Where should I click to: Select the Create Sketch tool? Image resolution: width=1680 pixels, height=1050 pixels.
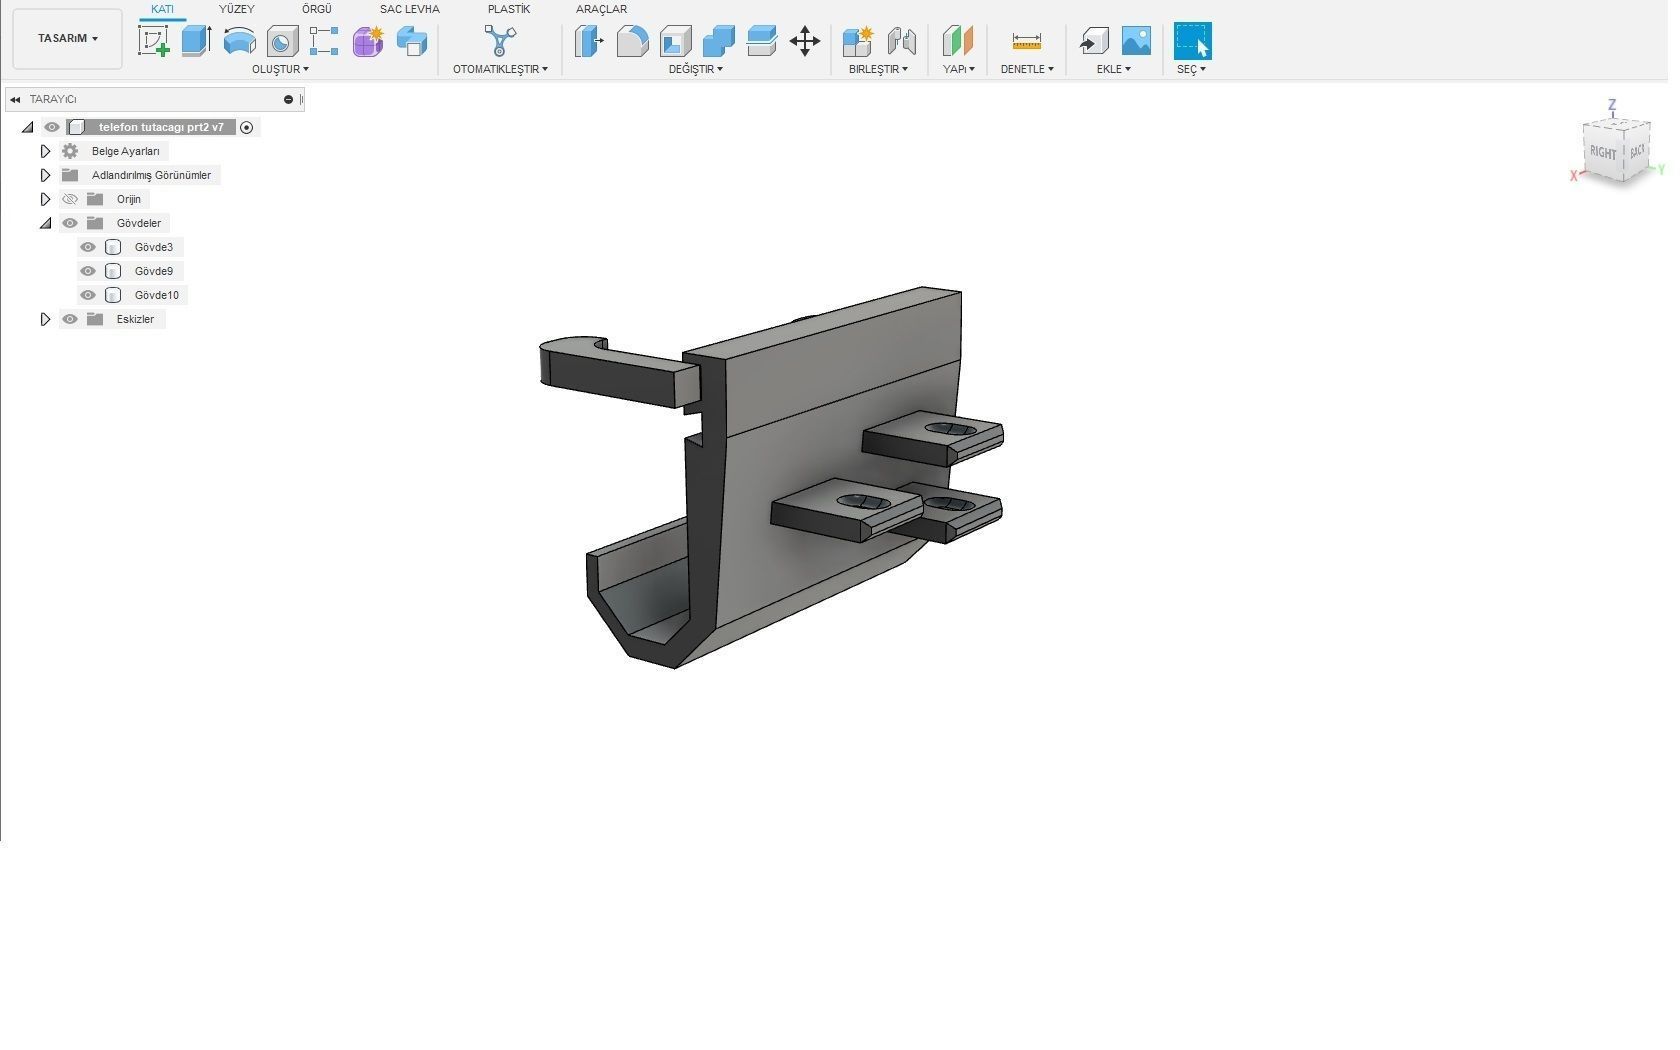(153, 41)
